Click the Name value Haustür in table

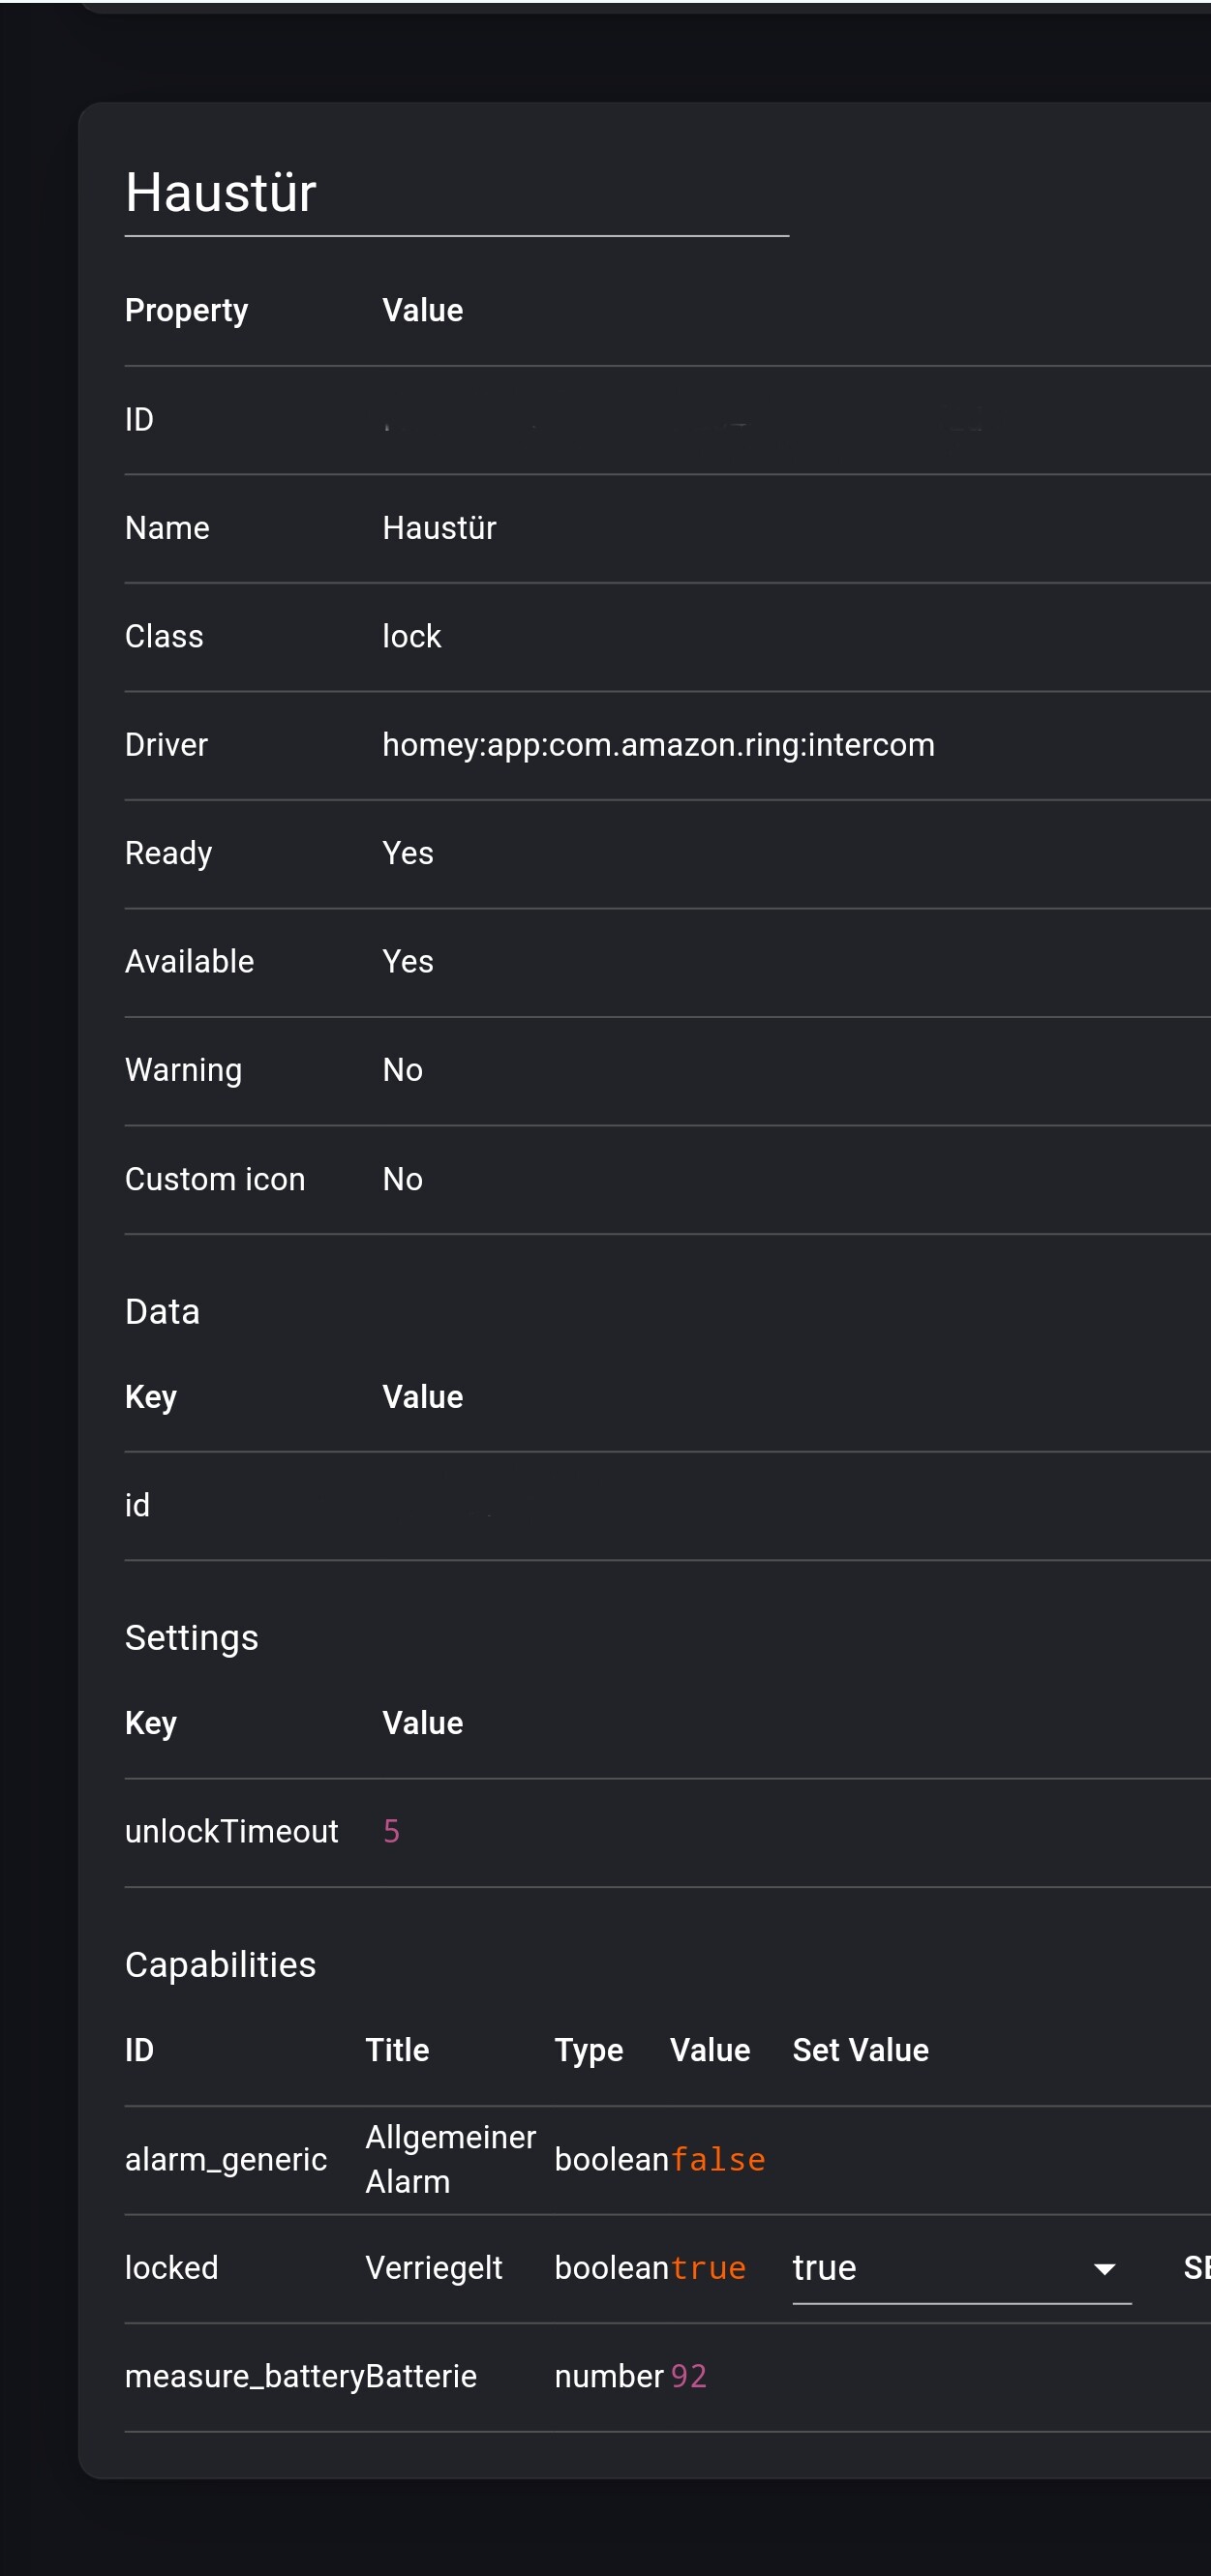click(439, 528)
